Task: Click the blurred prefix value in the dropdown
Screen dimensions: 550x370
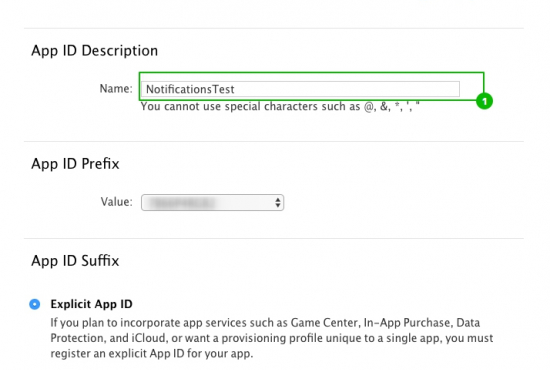Action: 183,202
